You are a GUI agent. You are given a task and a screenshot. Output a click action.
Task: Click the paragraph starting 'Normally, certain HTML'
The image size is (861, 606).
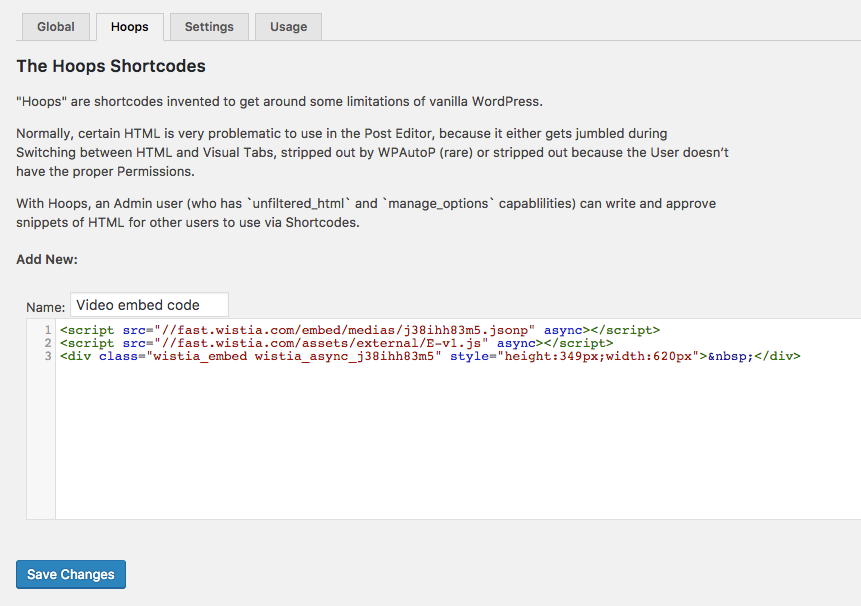[372, 153]
